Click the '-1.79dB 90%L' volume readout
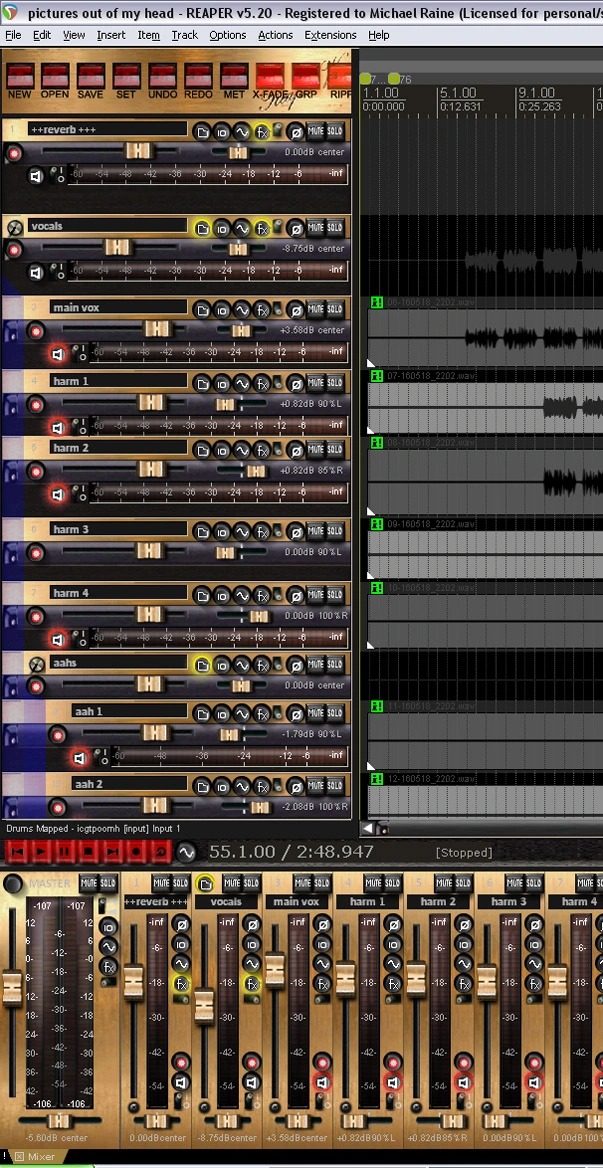This screenshot has height=1168, width=603. [x=313, y=734]
